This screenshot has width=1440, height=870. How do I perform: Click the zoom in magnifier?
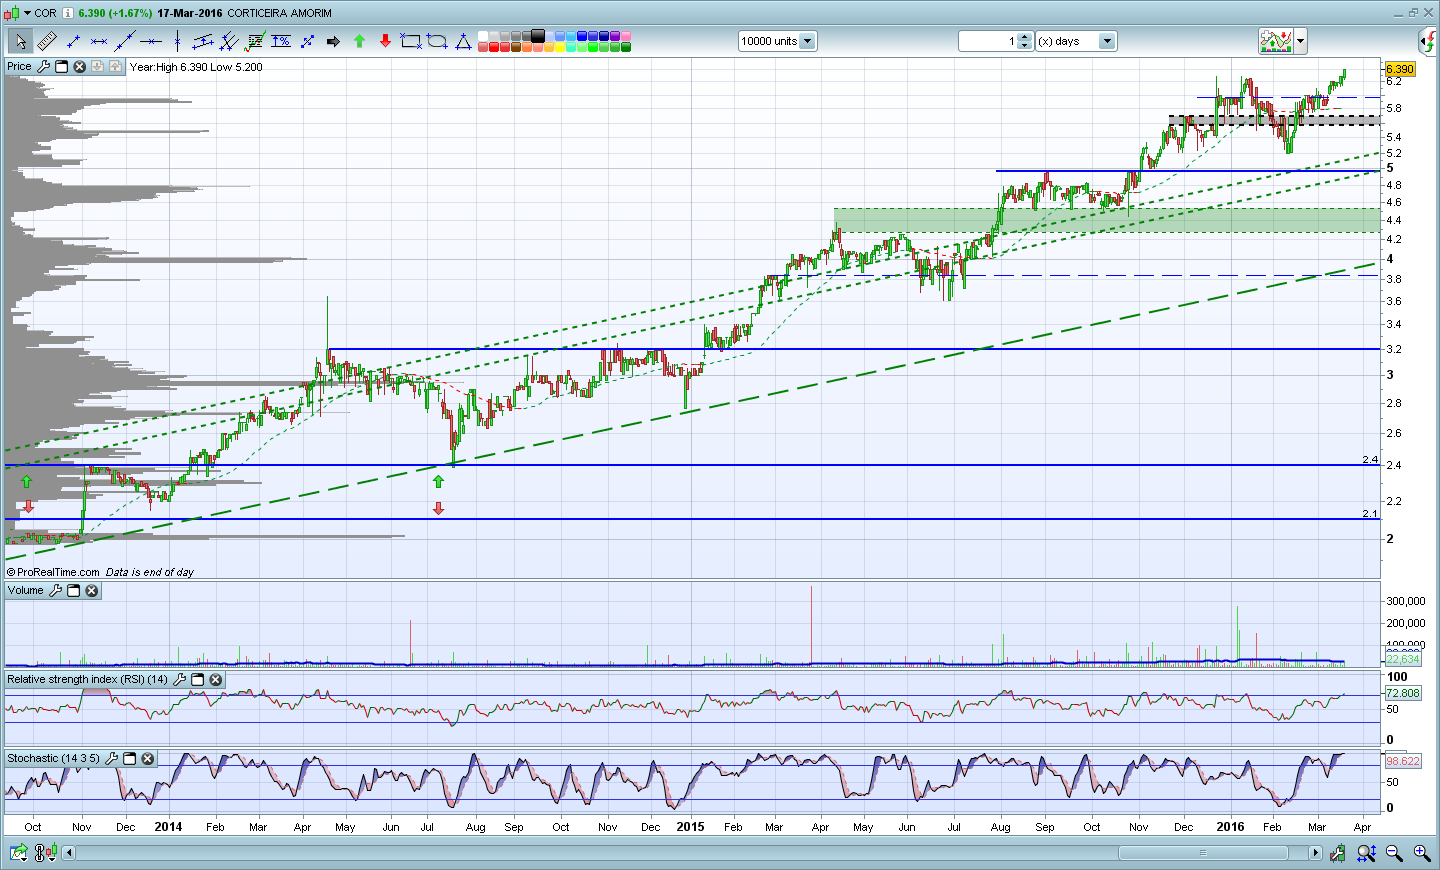click(1421, 853)
